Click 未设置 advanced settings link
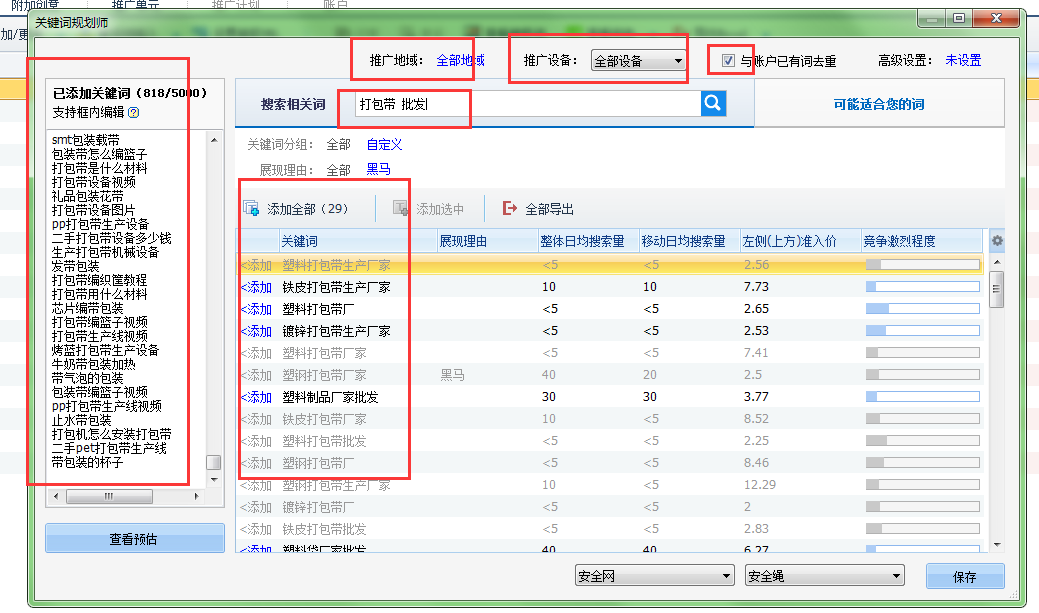Viewport: 1039px width, 613px height. (963, 61)
